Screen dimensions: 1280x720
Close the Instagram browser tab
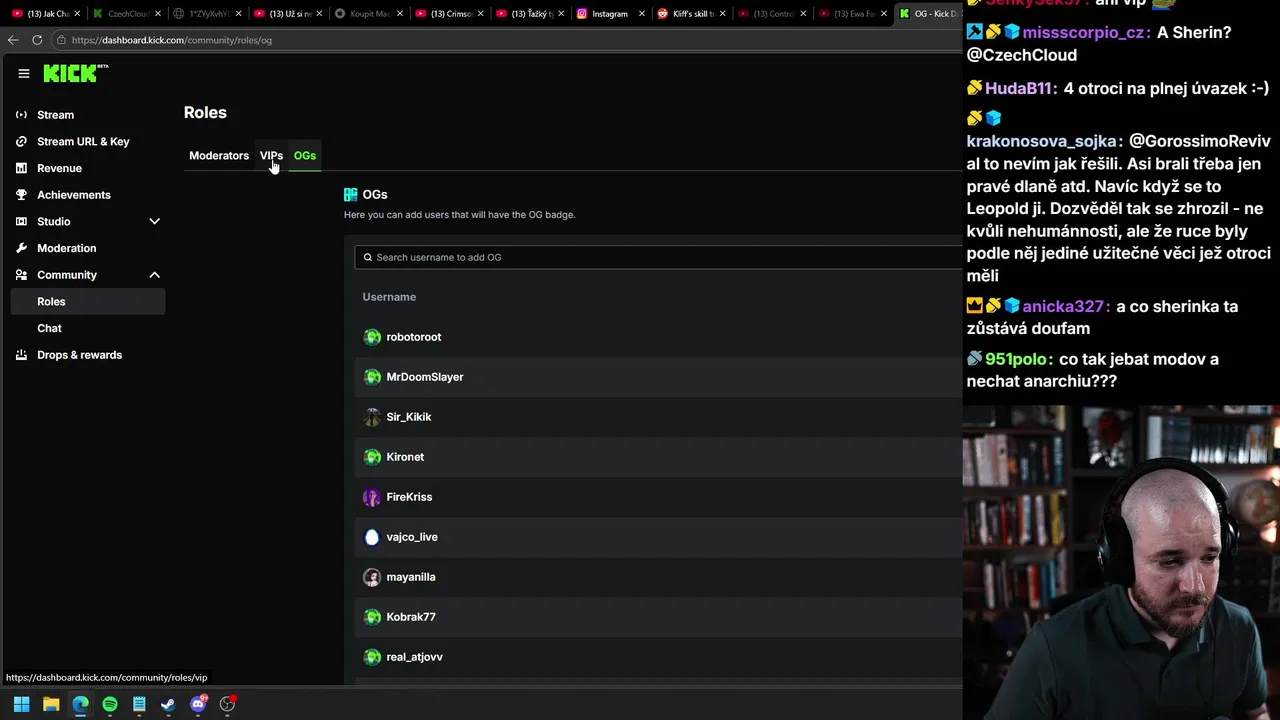[x=640, y=14]
